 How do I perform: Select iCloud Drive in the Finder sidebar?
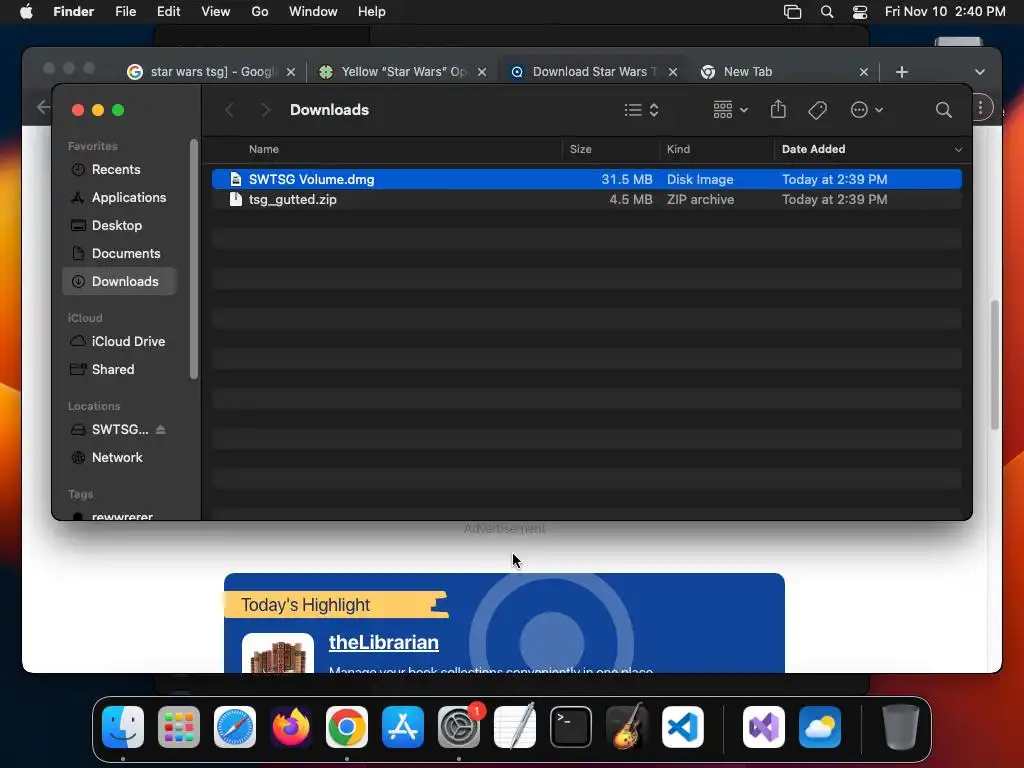point(120,342)
